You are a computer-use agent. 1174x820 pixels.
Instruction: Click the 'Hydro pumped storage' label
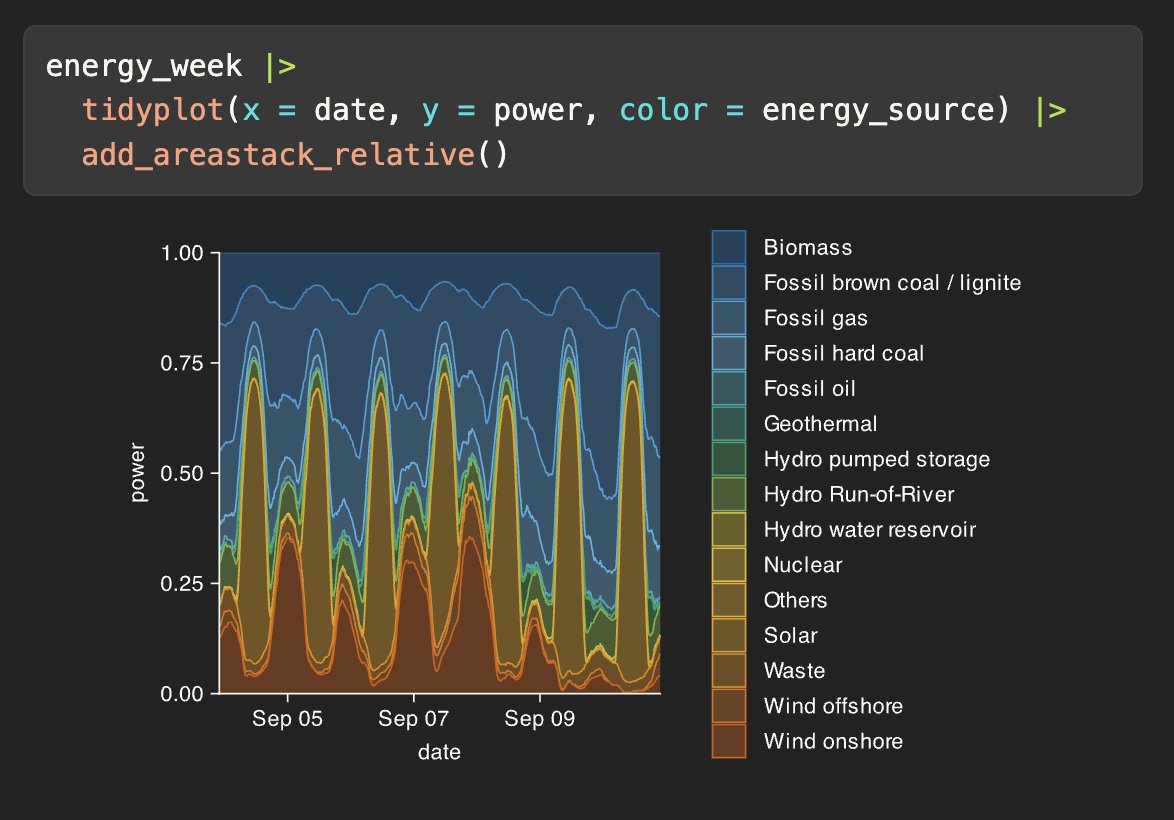pyautogui.click(x=877, y=459)
